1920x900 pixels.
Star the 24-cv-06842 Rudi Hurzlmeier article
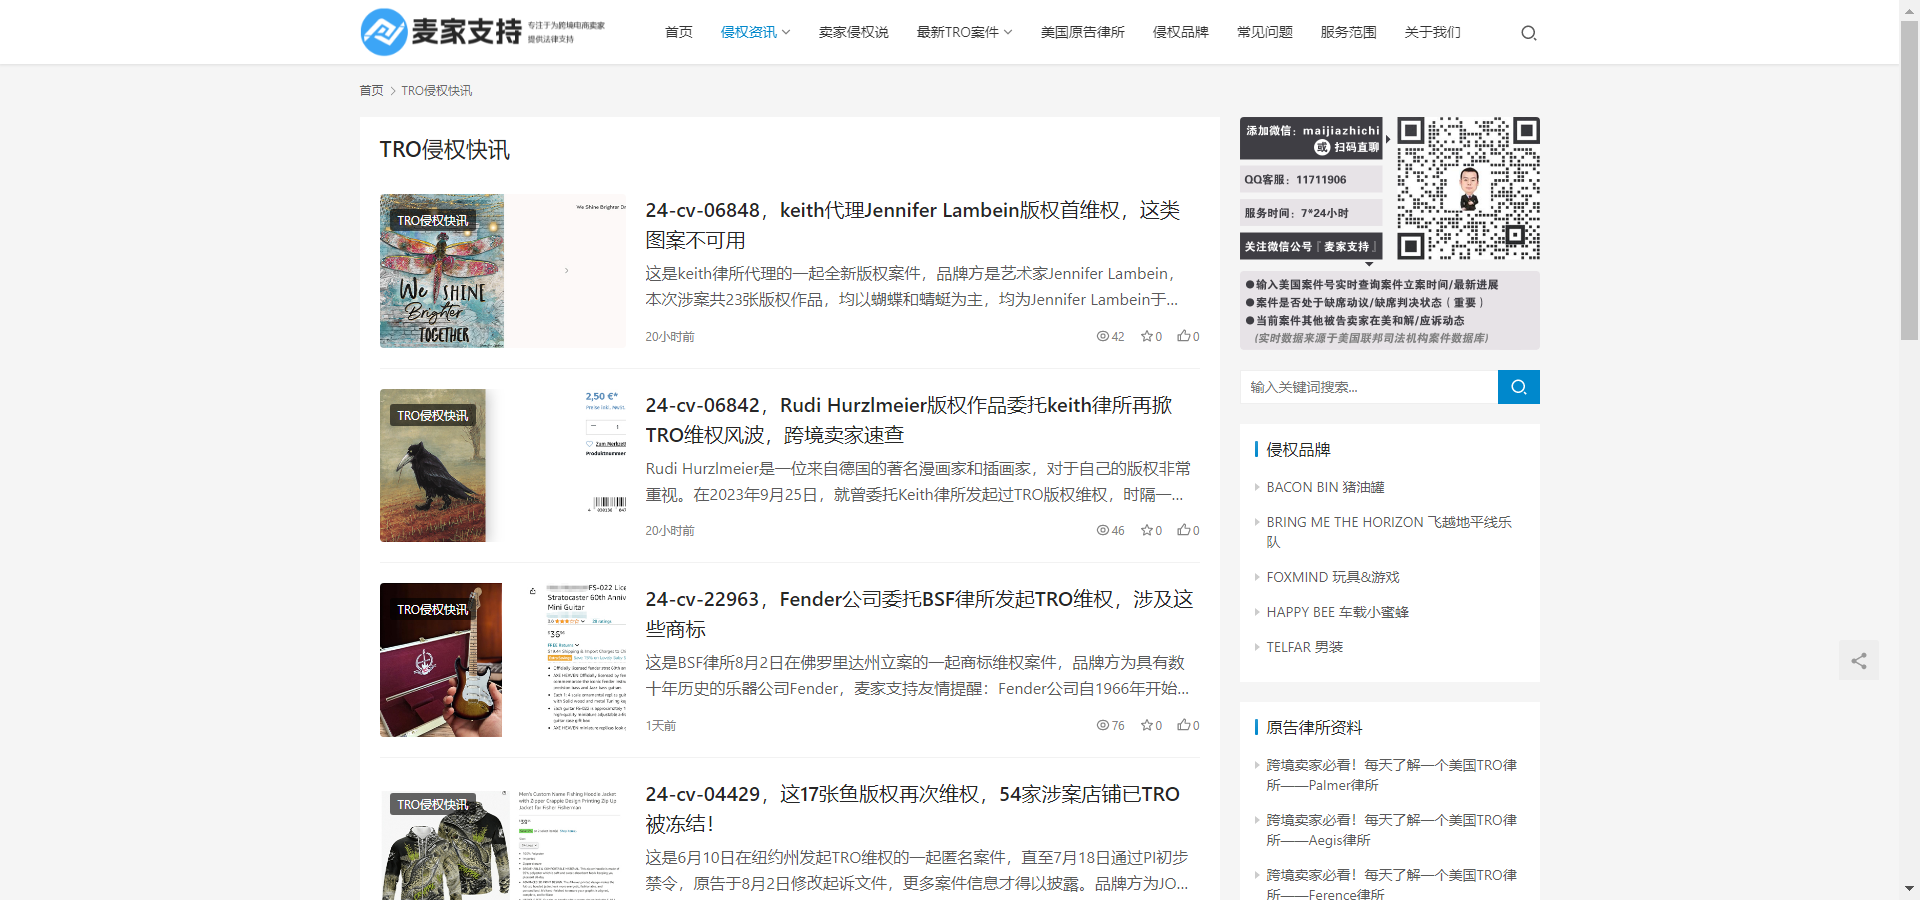(x=1151, y=531)
